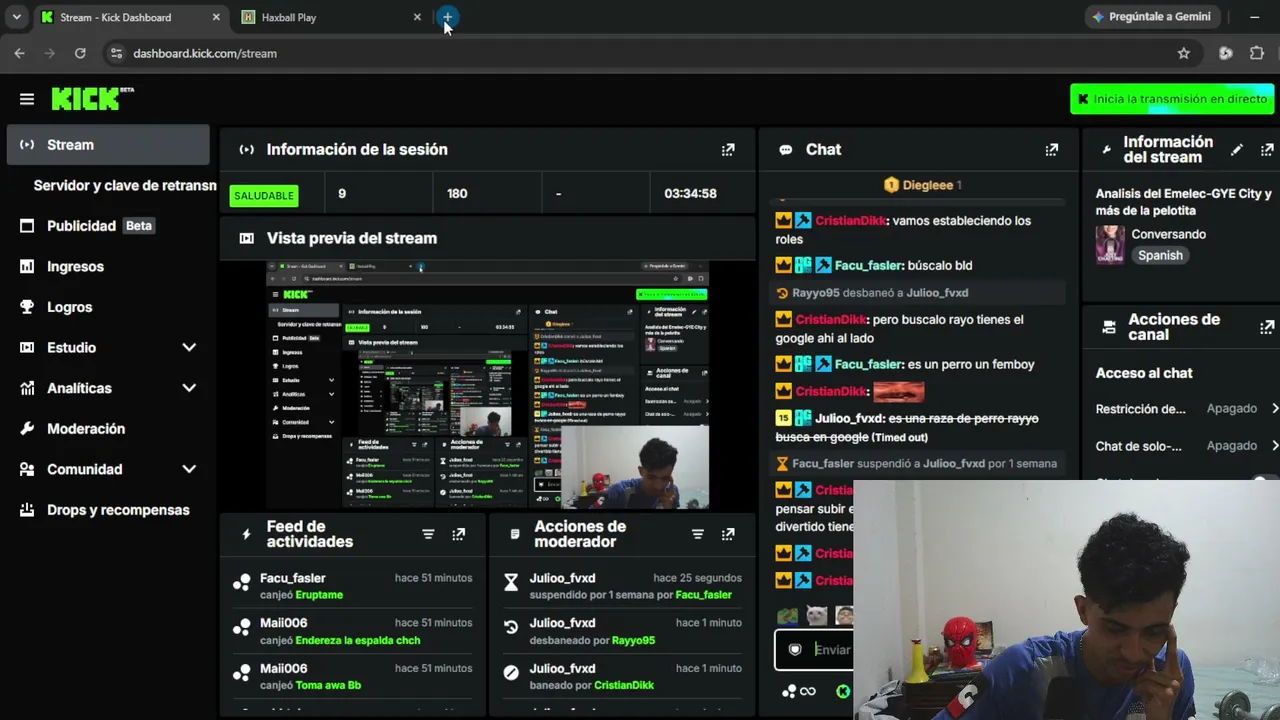This screenshot has height=720, width=1280.
Task: Click Inicia la transmisión en directo button
Action: coord(1172,99)
